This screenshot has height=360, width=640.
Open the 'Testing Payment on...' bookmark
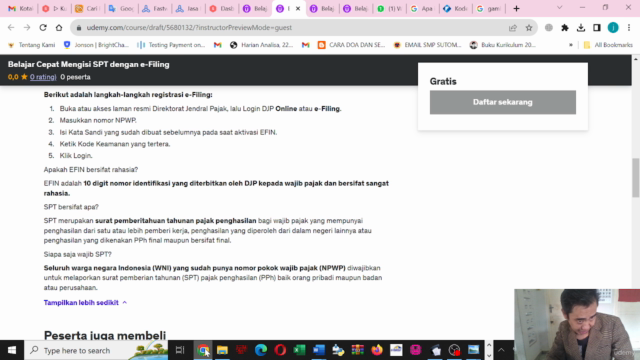click(171, 45)
